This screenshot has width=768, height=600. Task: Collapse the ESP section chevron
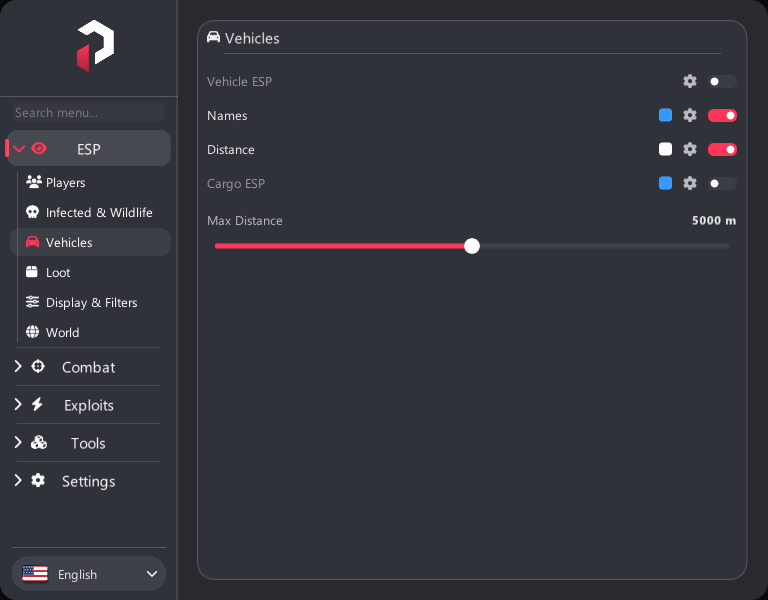point(19,148)
